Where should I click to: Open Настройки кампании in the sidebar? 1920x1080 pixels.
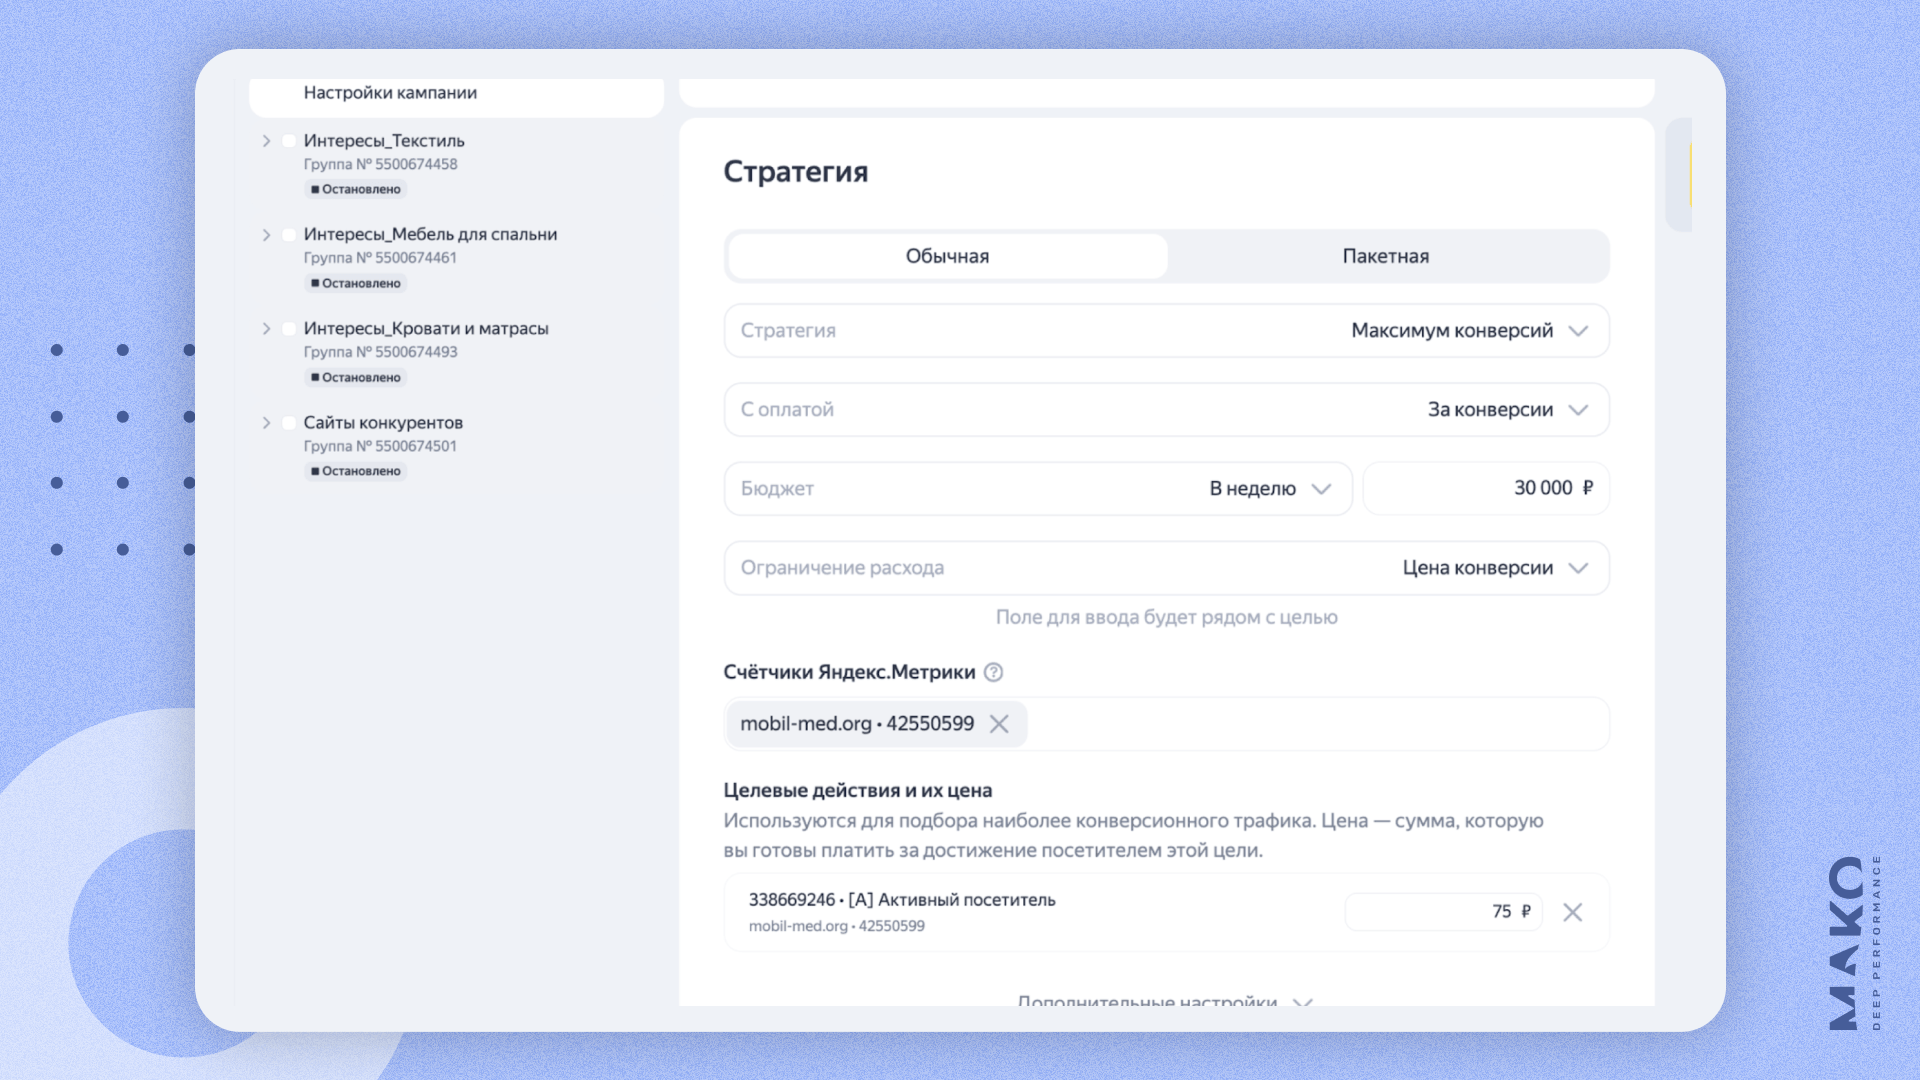(391, 93)
